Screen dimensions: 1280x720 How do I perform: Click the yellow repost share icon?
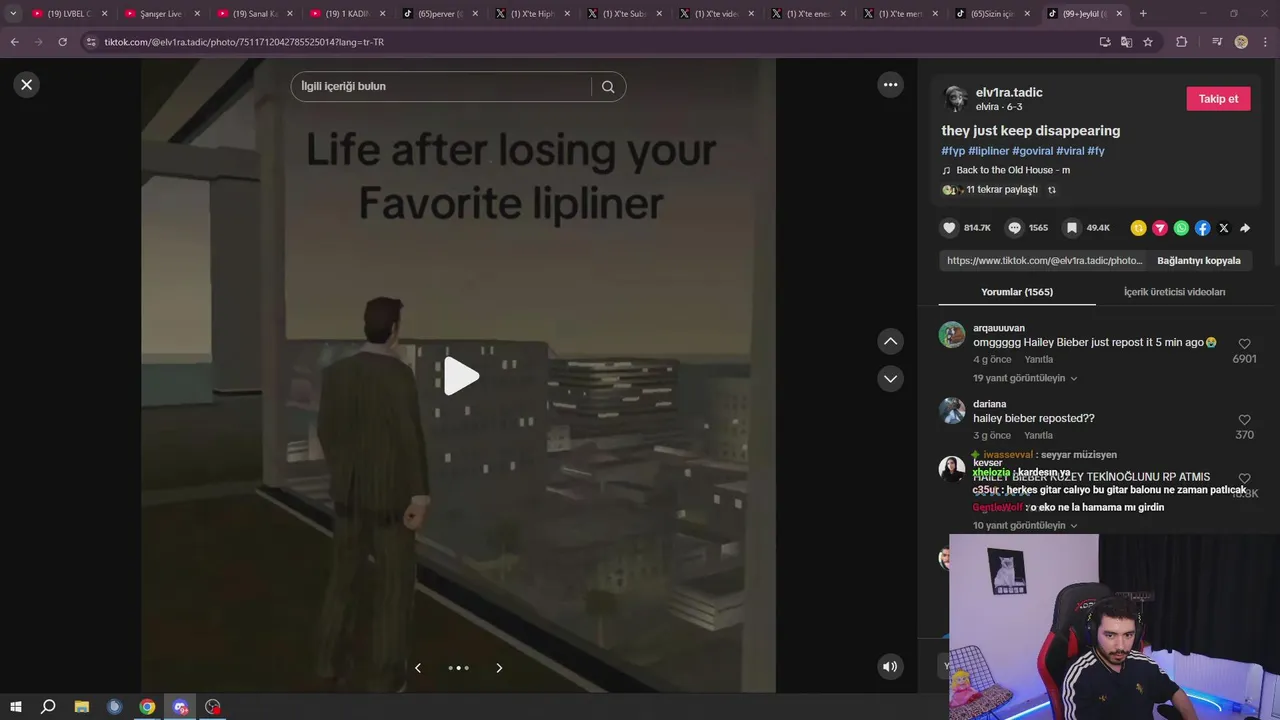[1138, 228]
